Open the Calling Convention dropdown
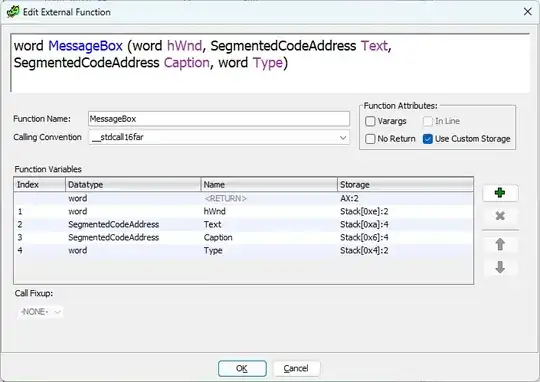The image size is (540, 382). pos(219,137)
